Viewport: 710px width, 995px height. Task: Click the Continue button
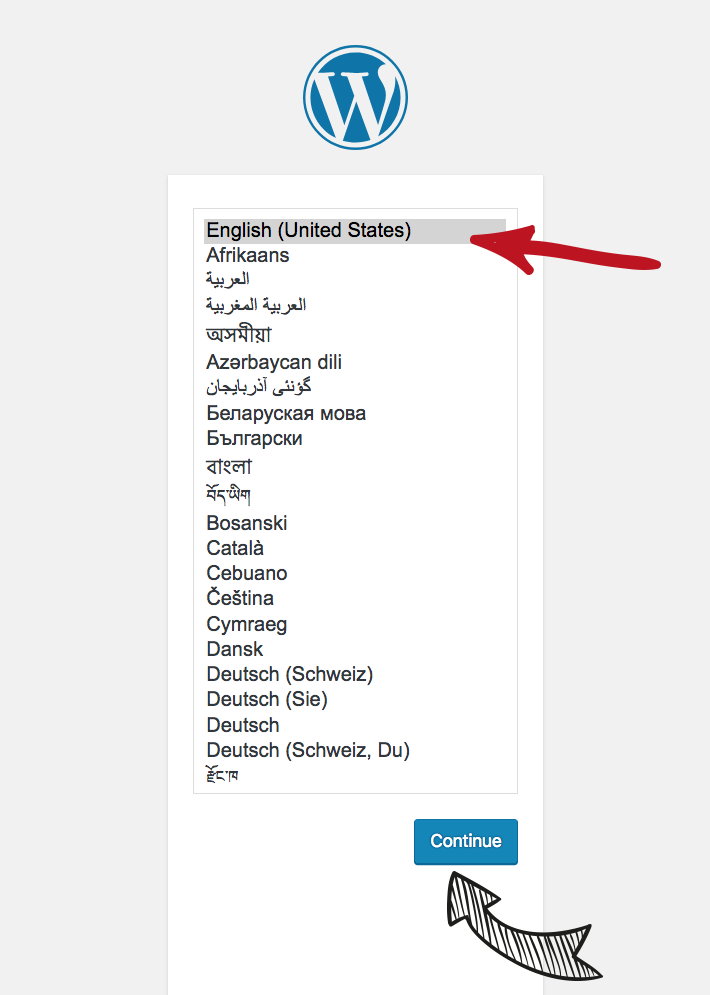point(465,841)
